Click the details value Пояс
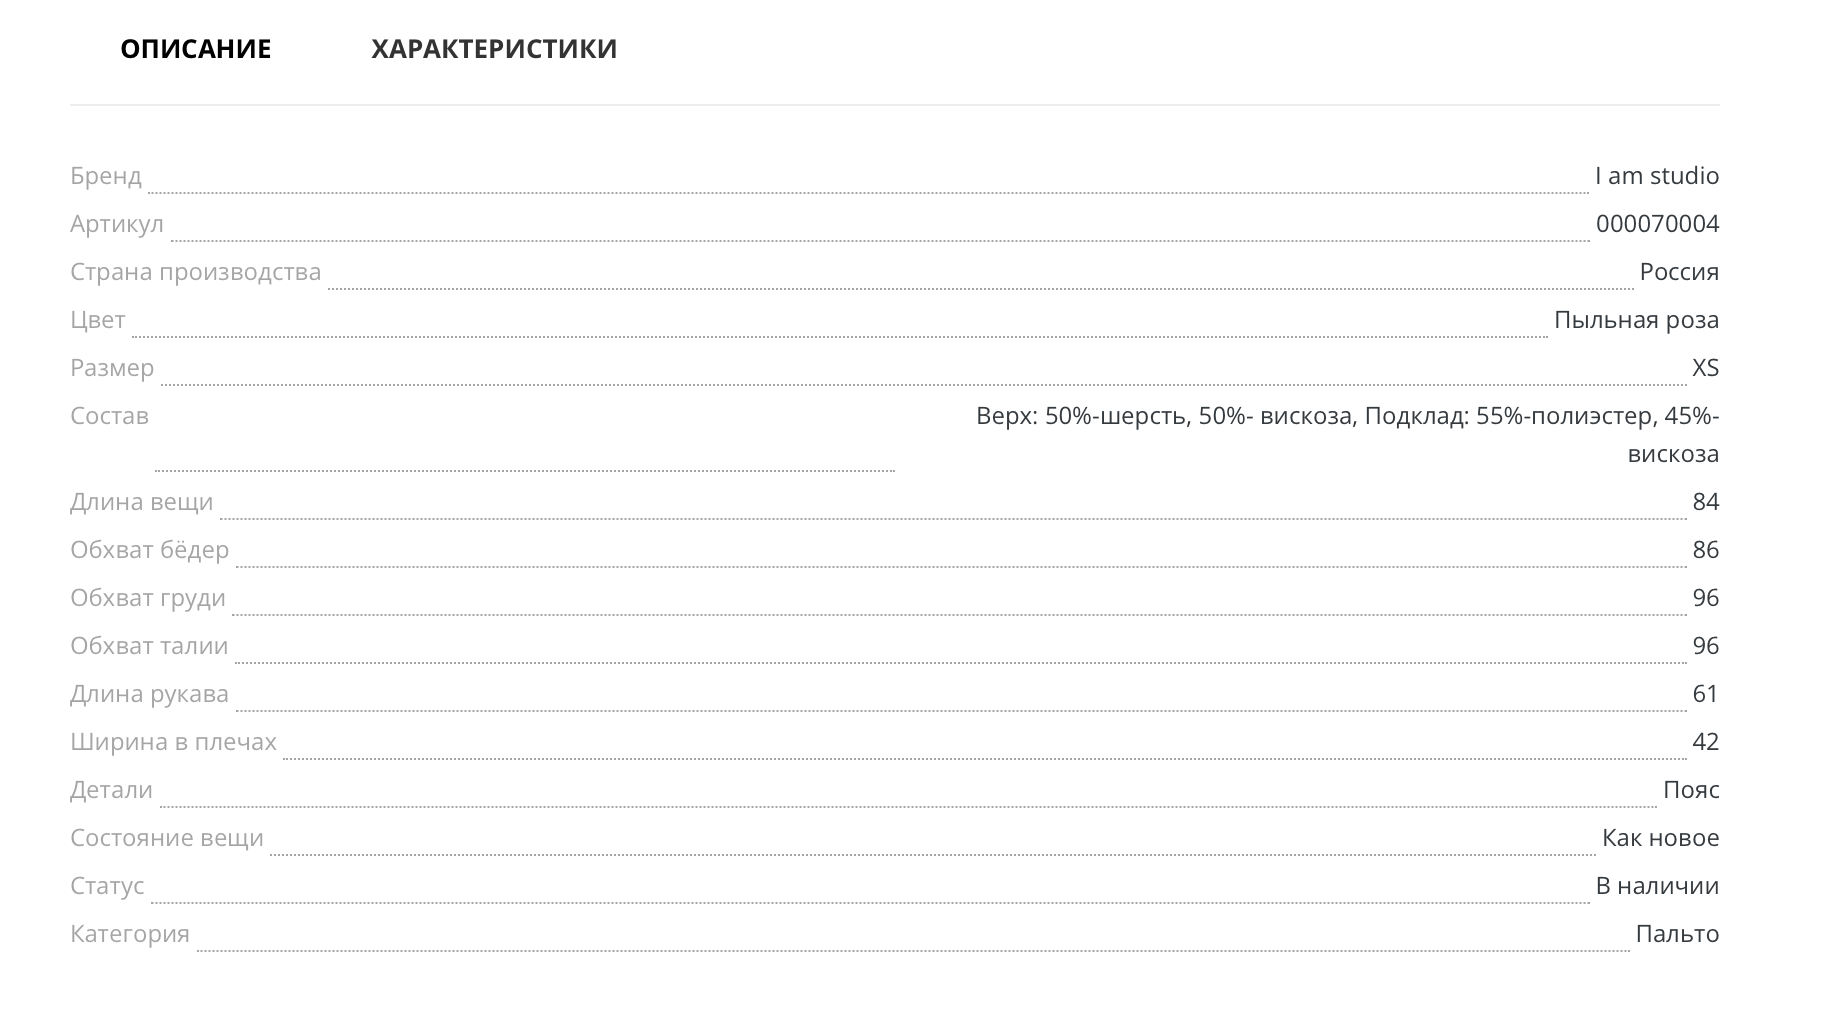The height and width of the screenshot is (1018, 1838). [1691, 790]
